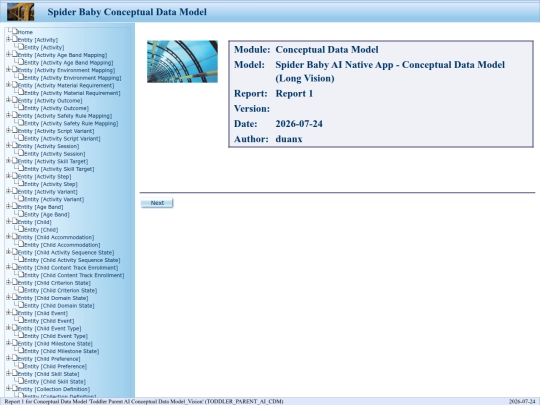Expand Entity [Activity Age Band Mapping] parent node
The image size is (540, 405).
click(9, 54)
